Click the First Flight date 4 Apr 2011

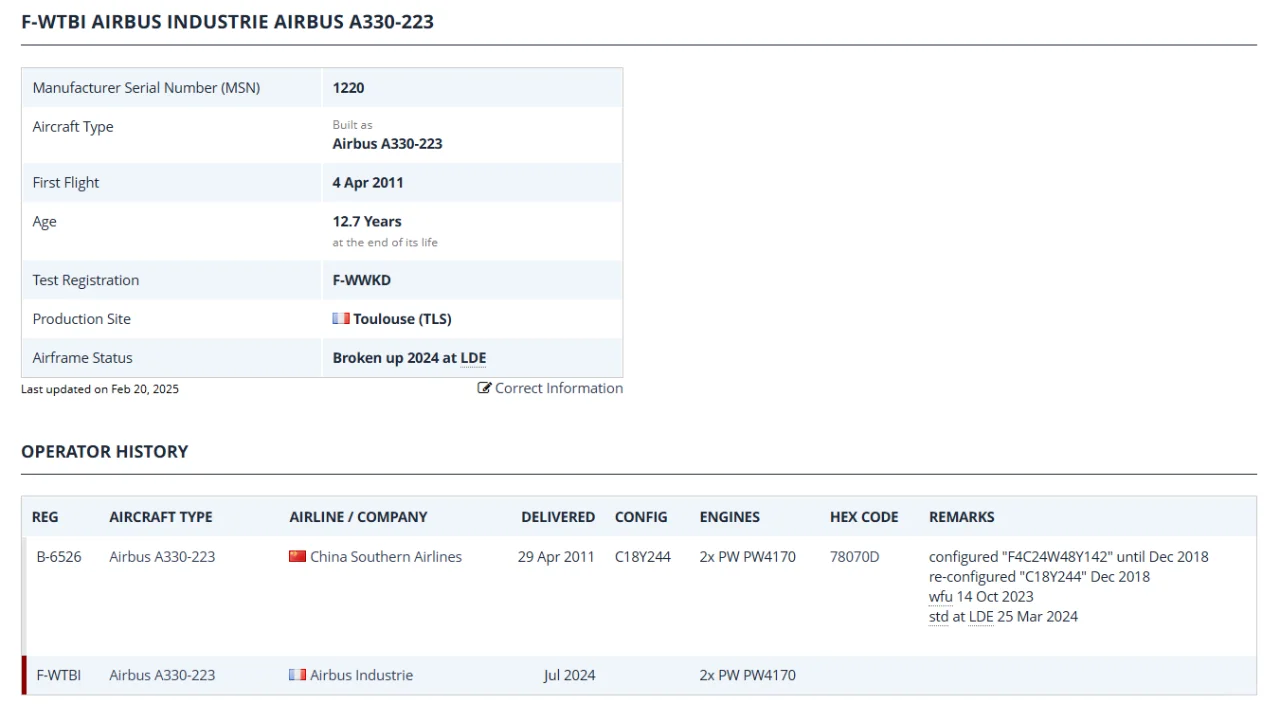[x=368, y=183]
